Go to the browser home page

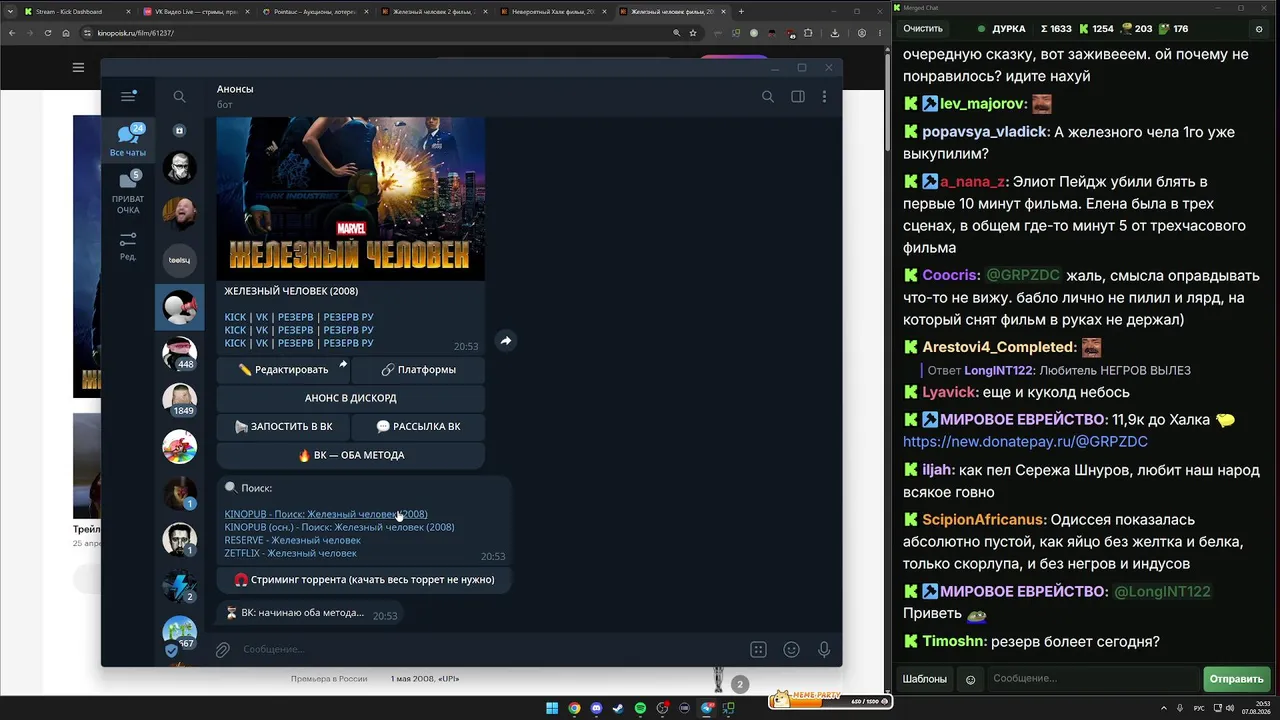pyautogui.click(x=66, y=33)
